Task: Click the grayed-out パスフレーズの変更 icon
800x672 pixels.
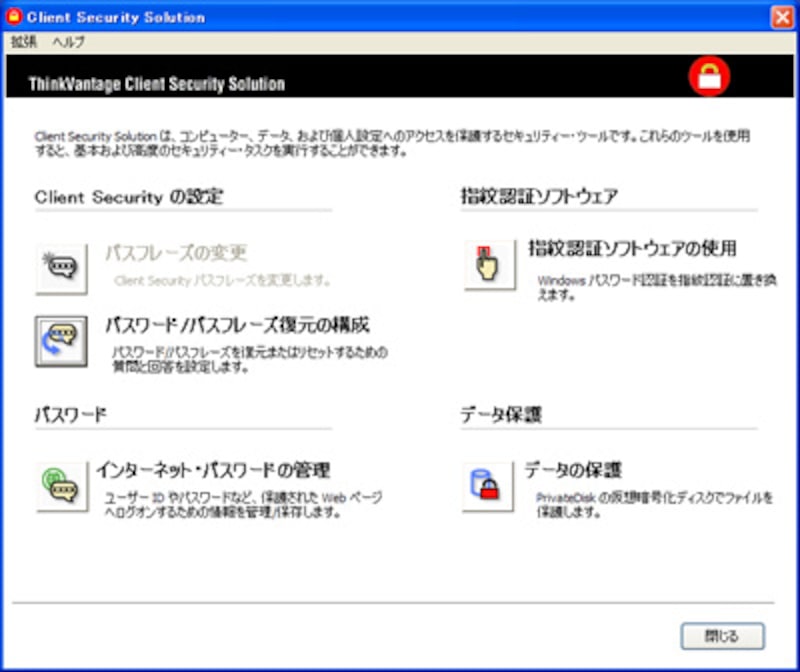Action: tap(62, 269)
